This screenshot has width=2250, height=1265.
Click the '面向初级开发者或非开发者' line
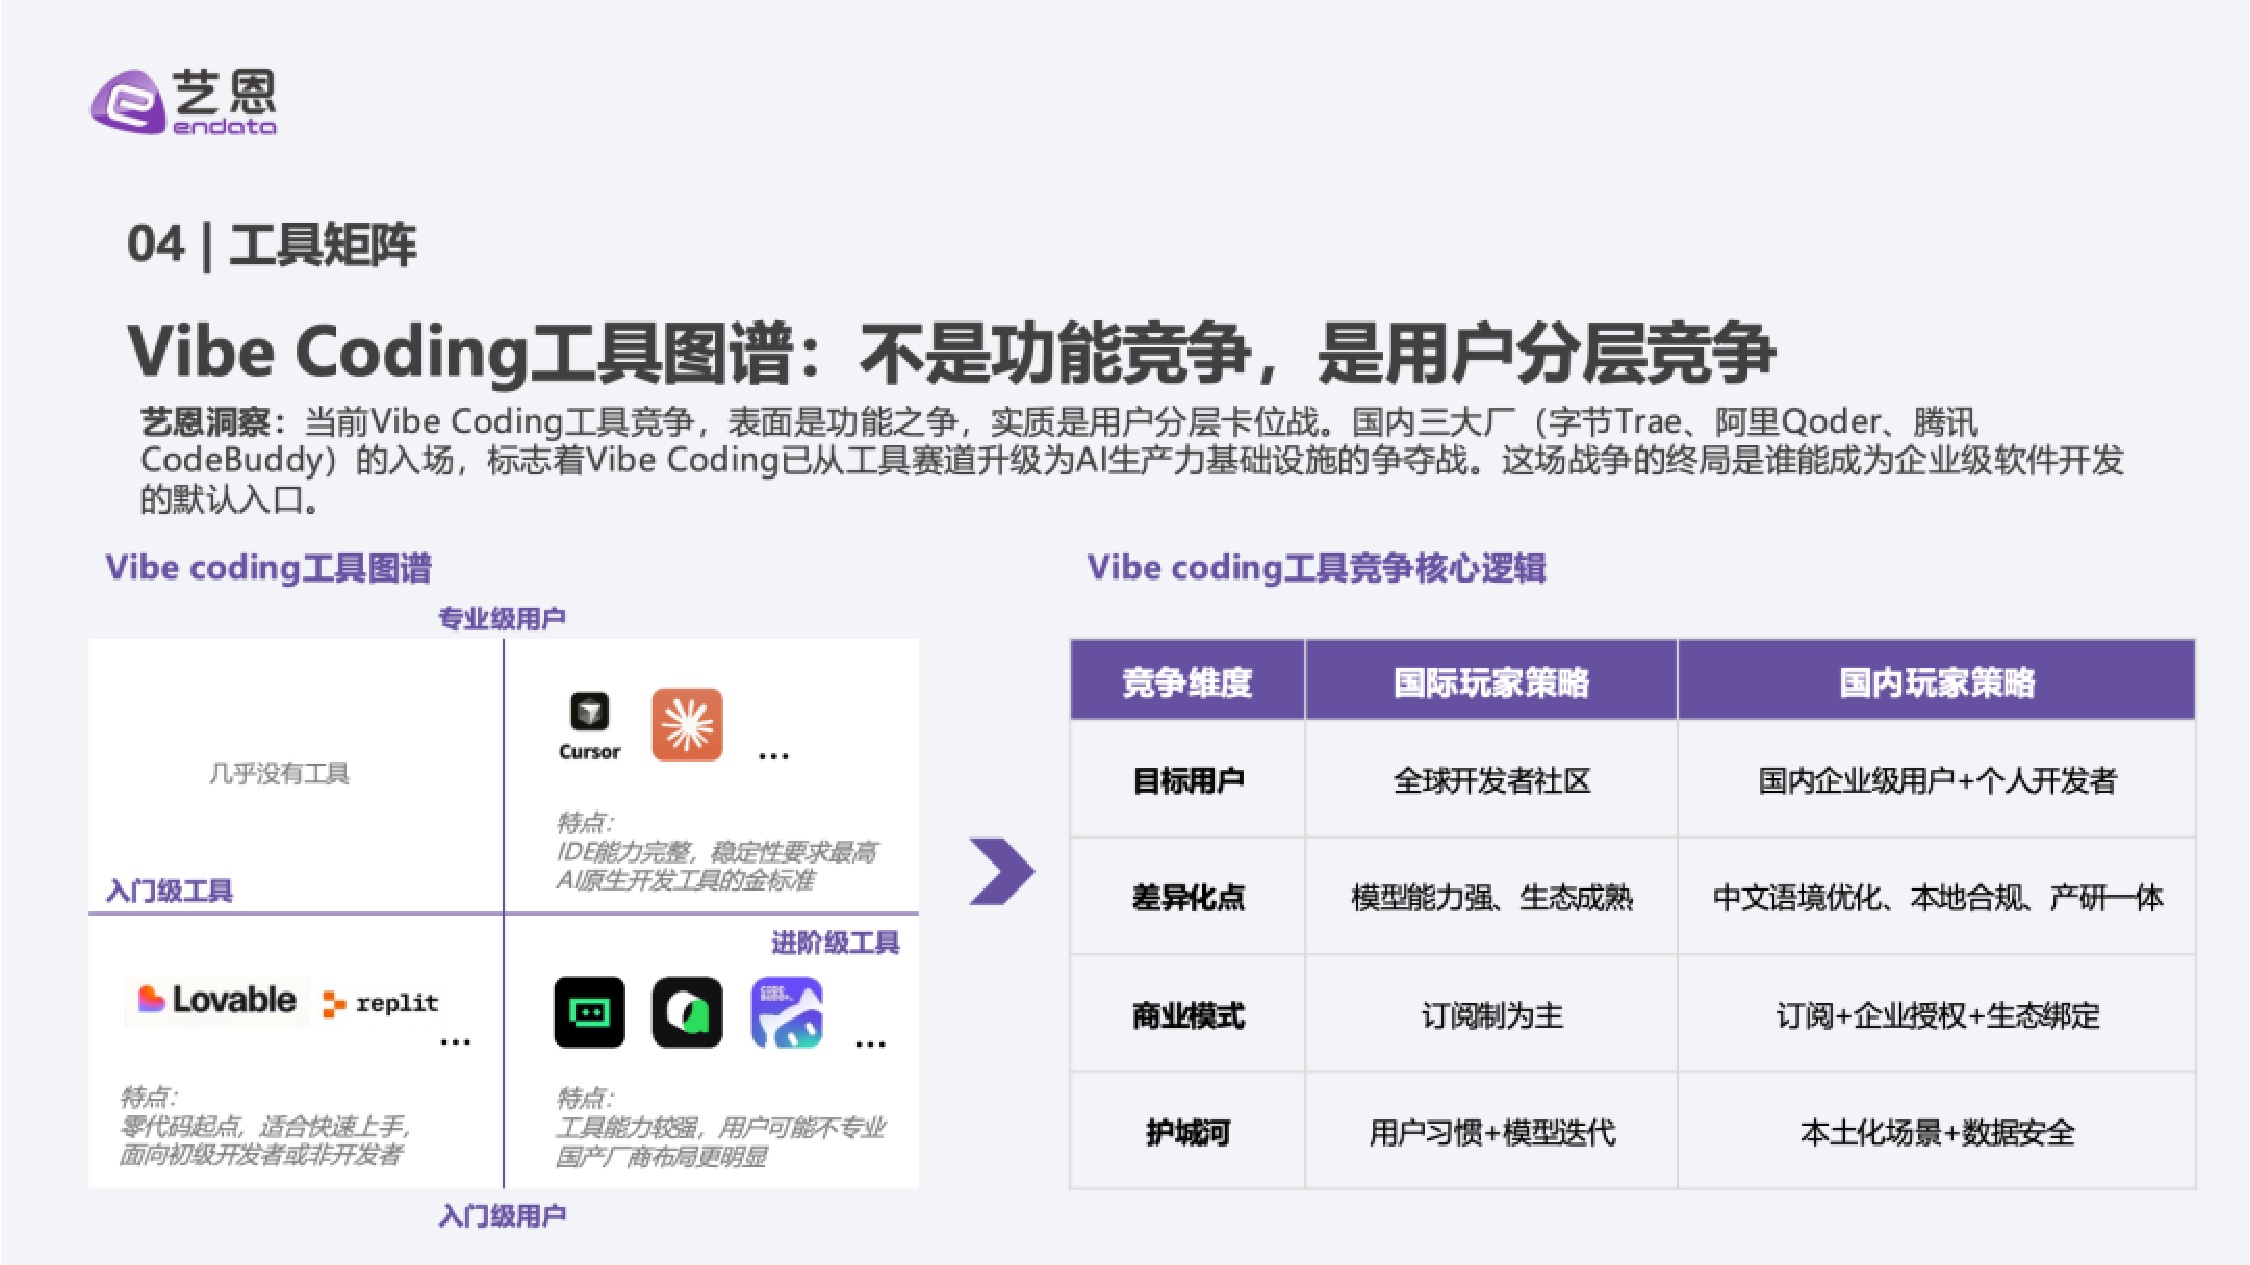point(261,1154)
